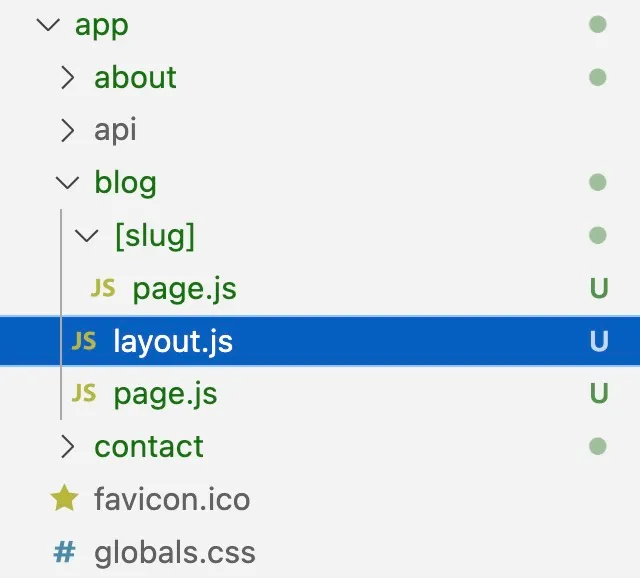Image resolution: width=640 pixels, height=578 pixels.
Task: Expand the api folder chevron
Action: coord(68,130)
